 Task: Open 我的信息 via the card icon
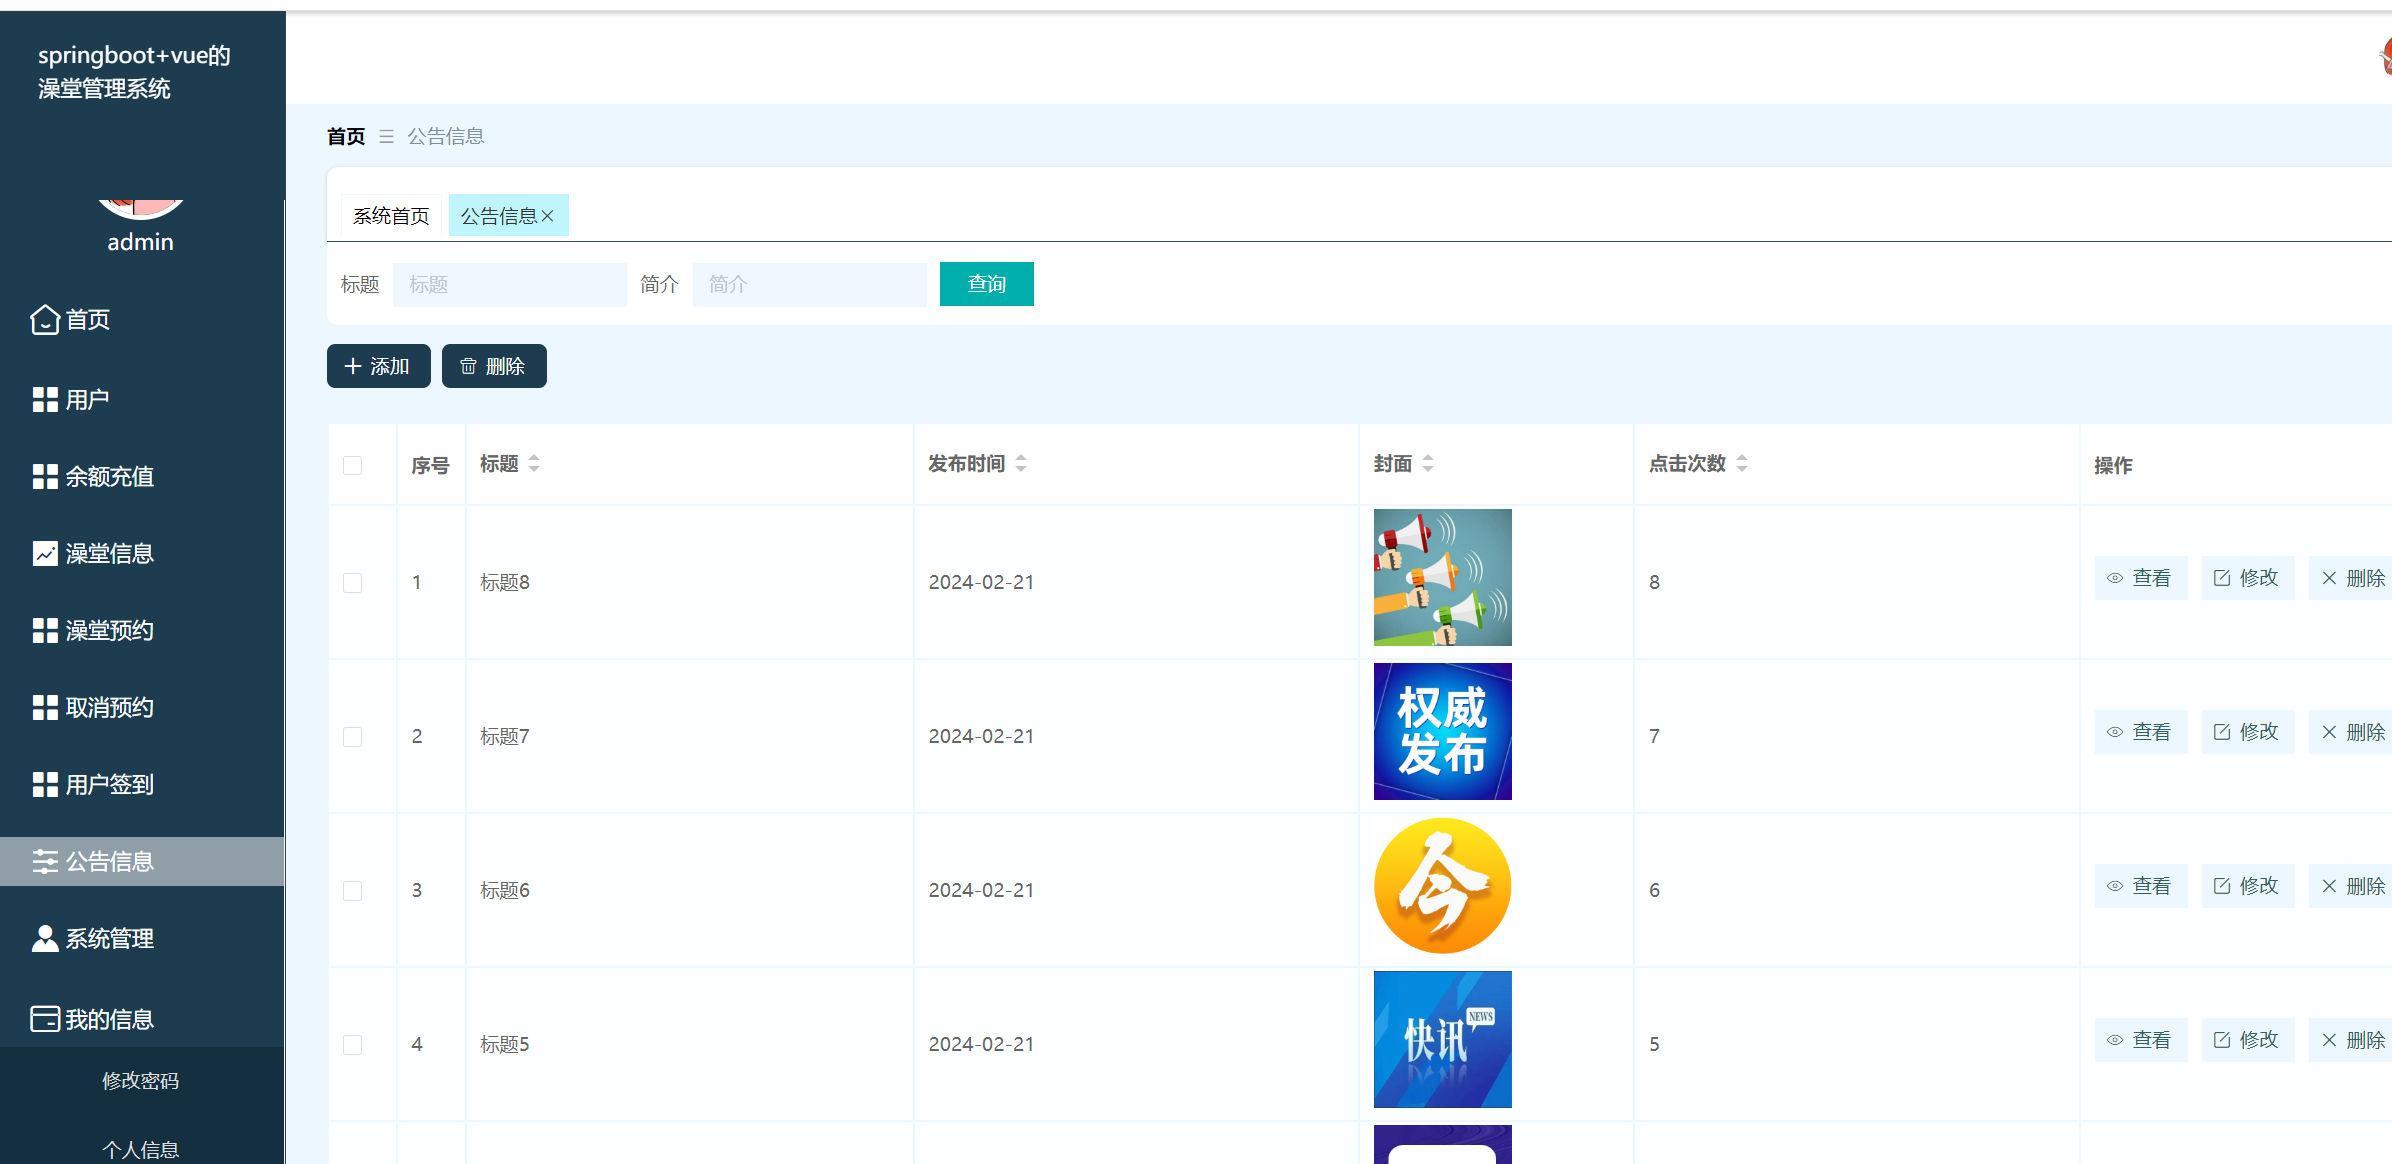point(44,1017)
